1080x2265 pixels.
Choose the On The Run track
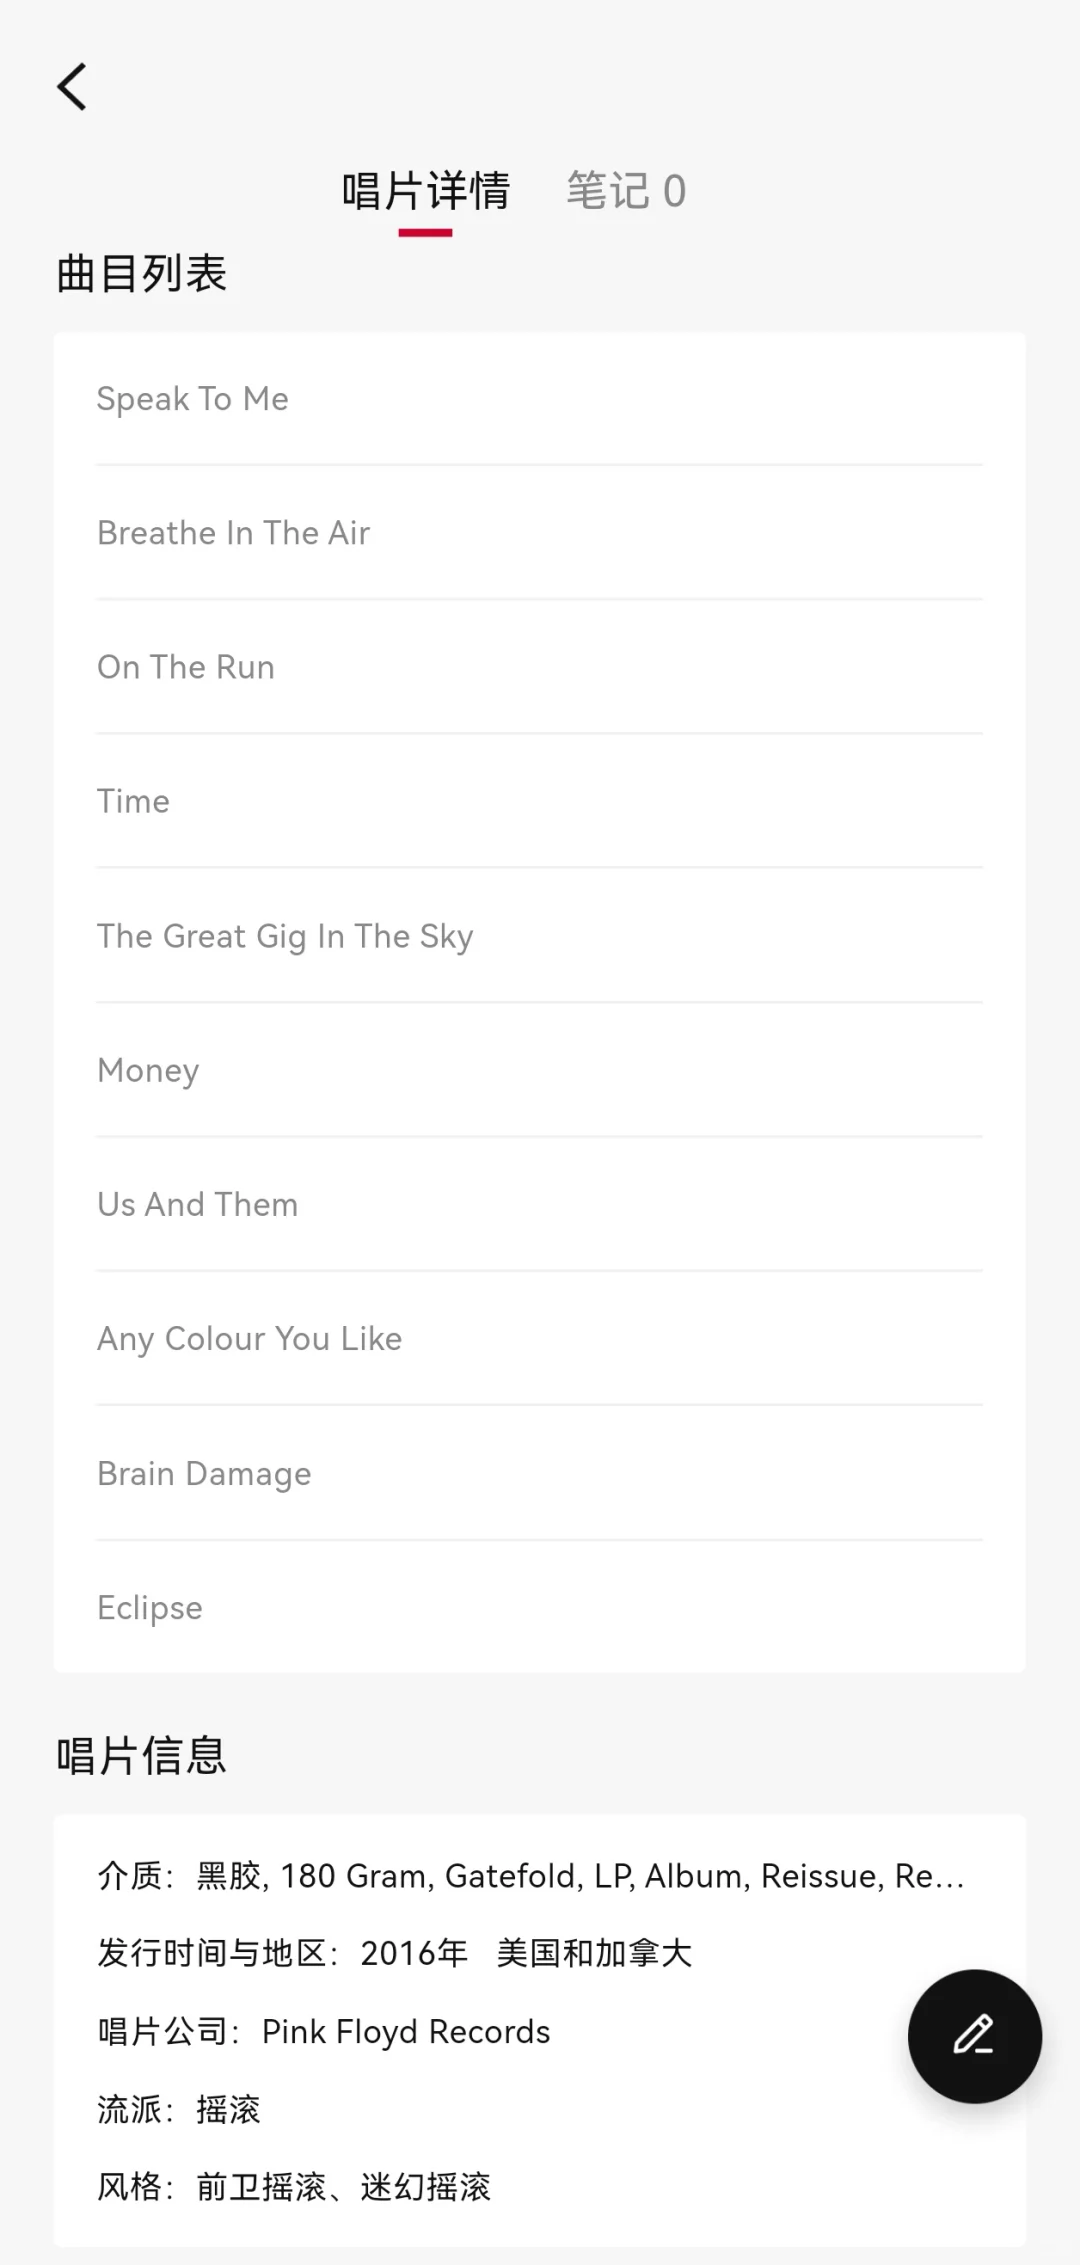click(539, 667)
